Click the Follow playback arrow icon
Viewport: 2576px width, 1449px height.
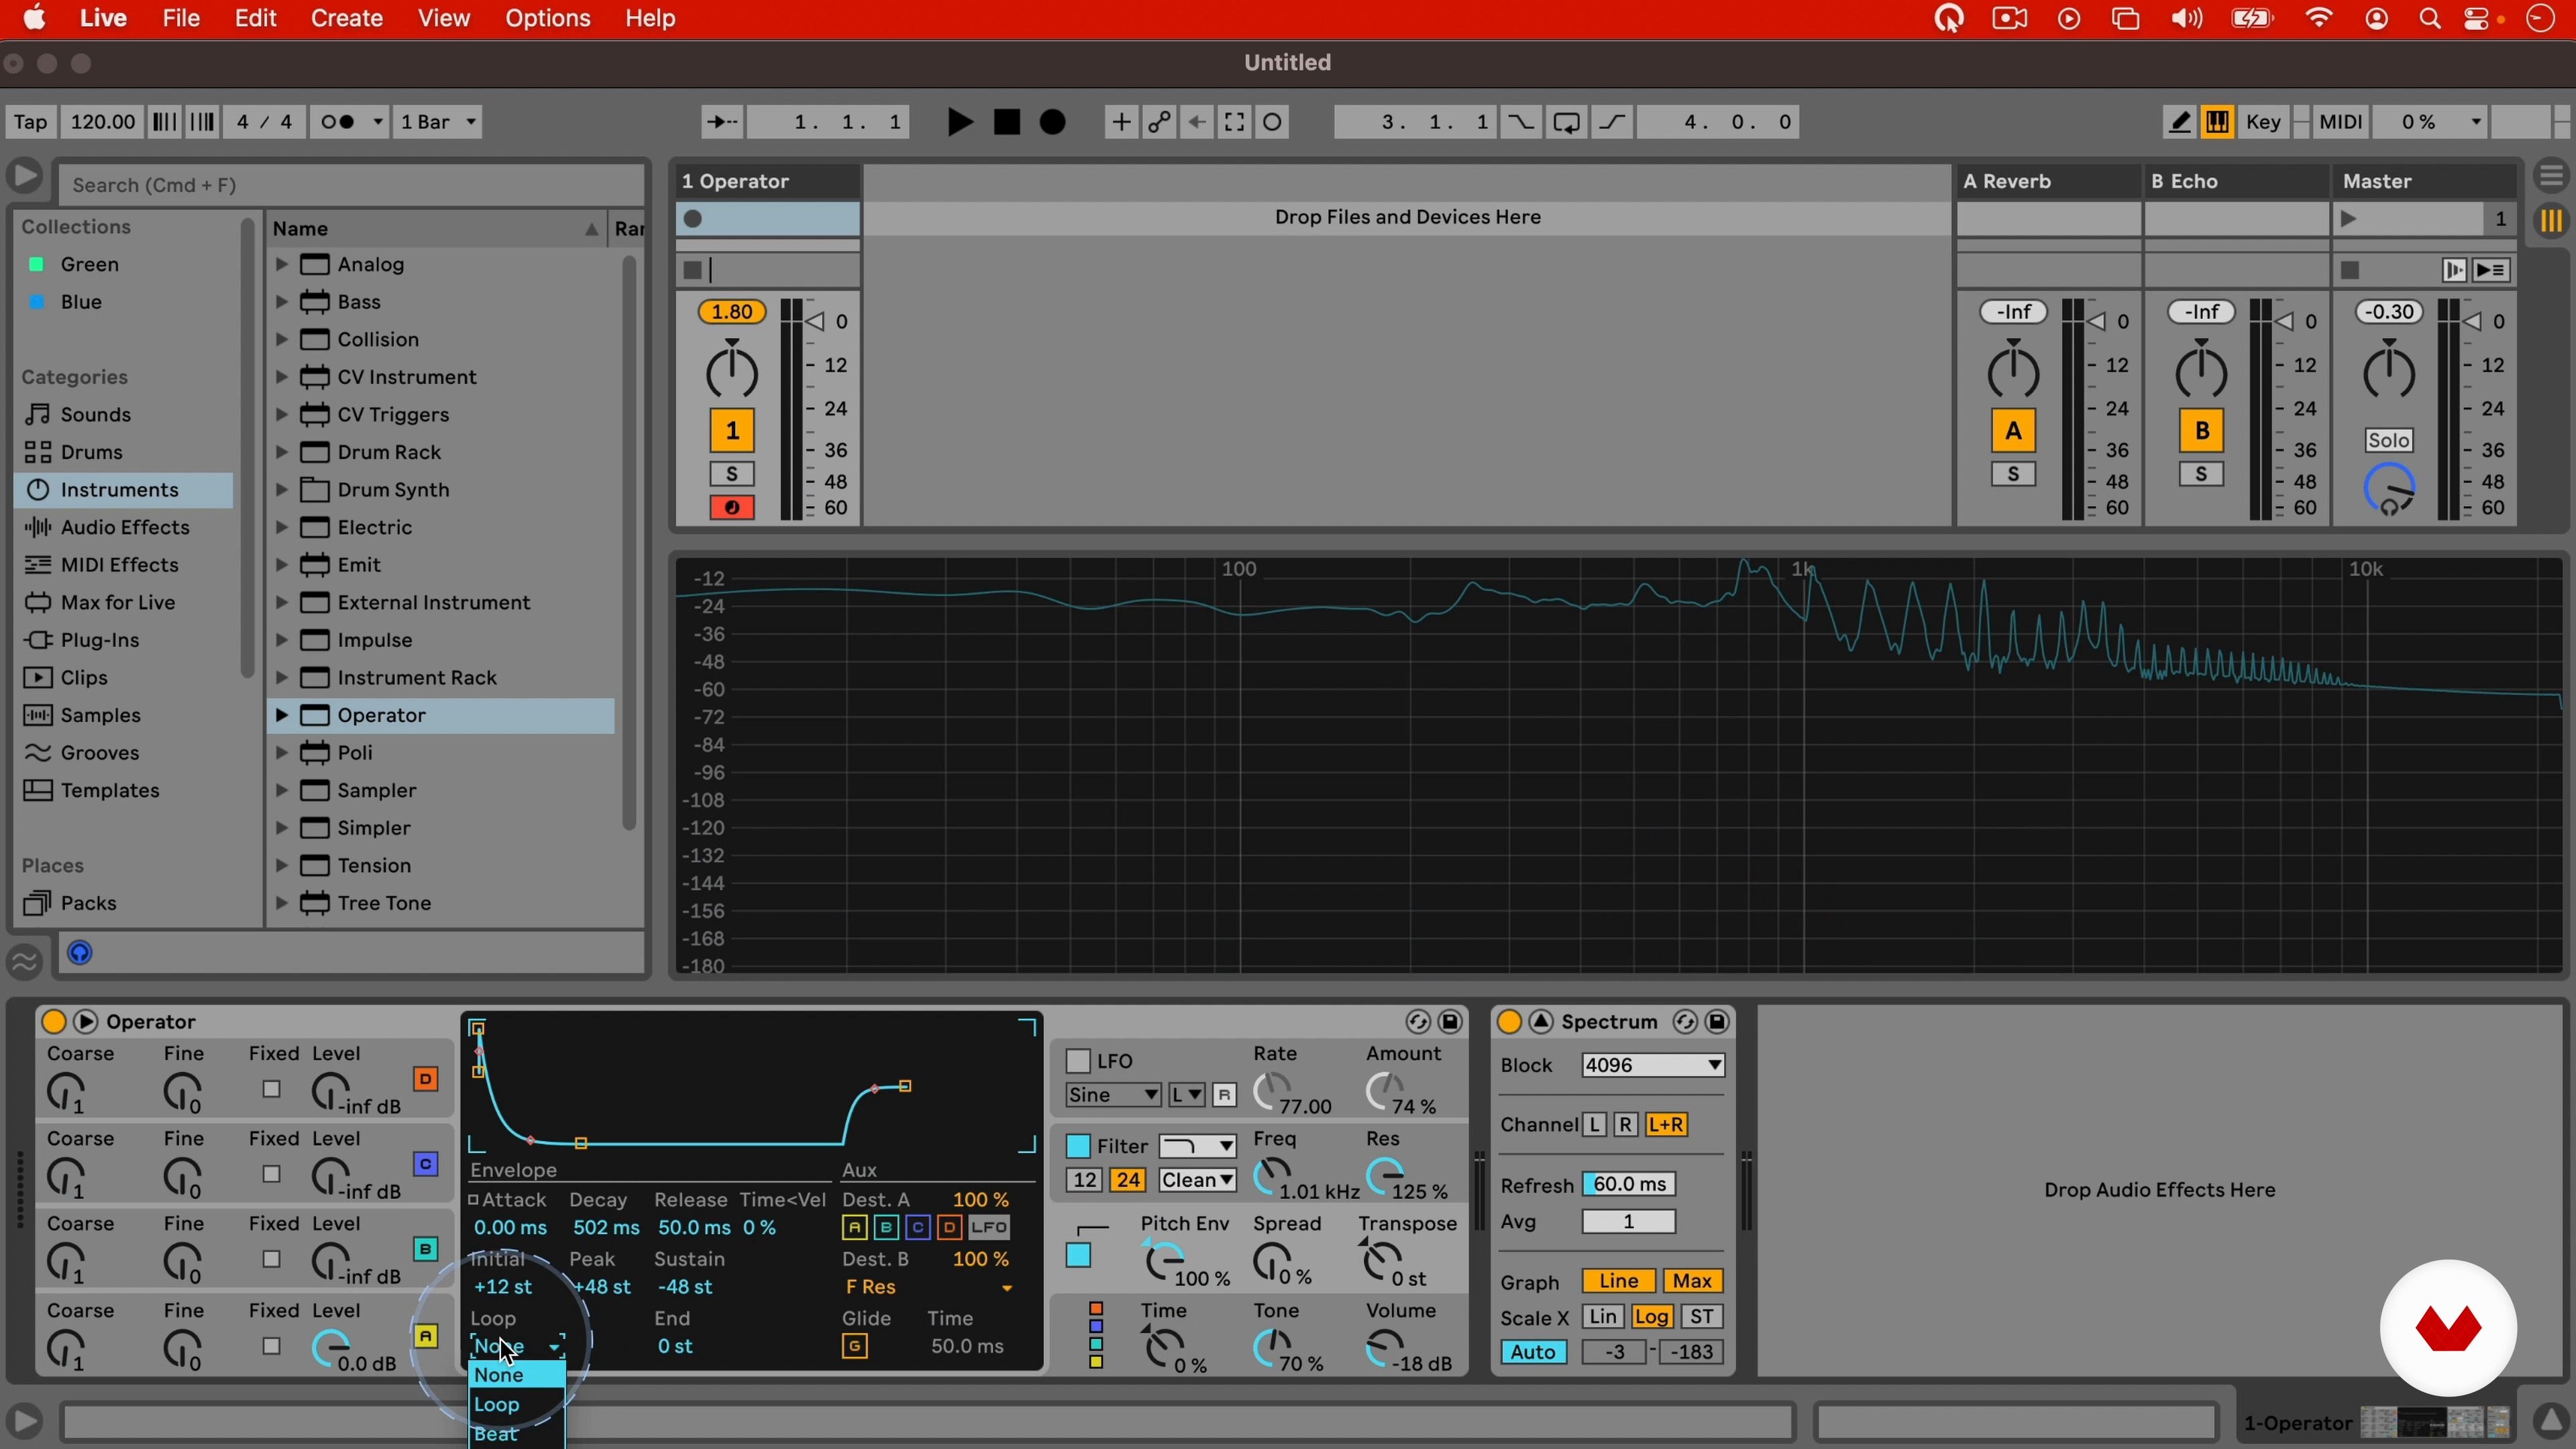[721, 122]
